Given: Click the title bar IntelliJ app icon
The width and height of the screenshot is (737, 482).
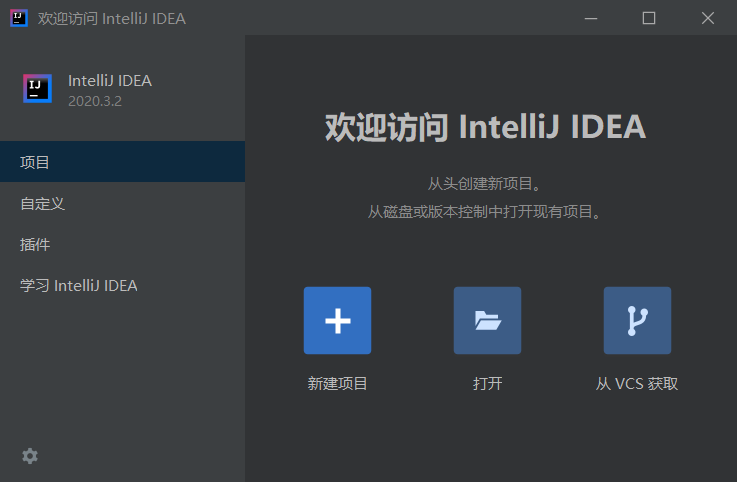Looking at the screenshot, I should click(18, 18).
